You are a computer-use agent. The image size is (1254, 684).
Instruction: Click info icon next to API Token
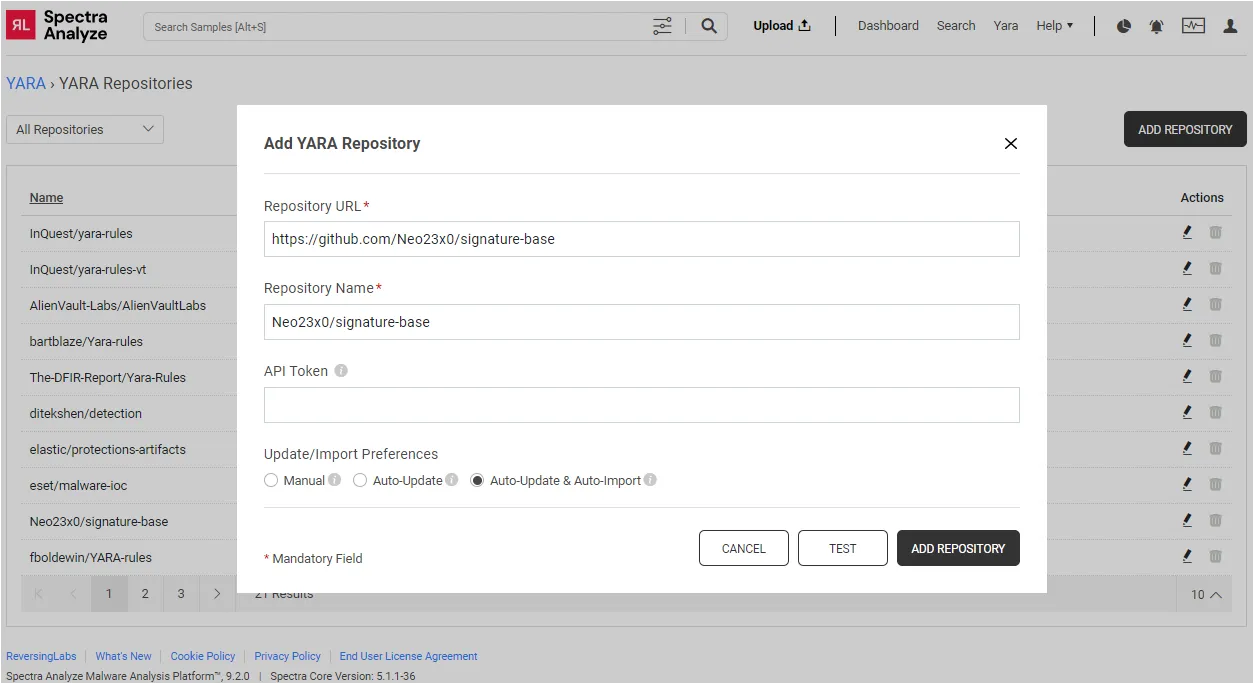click(341, 370)
